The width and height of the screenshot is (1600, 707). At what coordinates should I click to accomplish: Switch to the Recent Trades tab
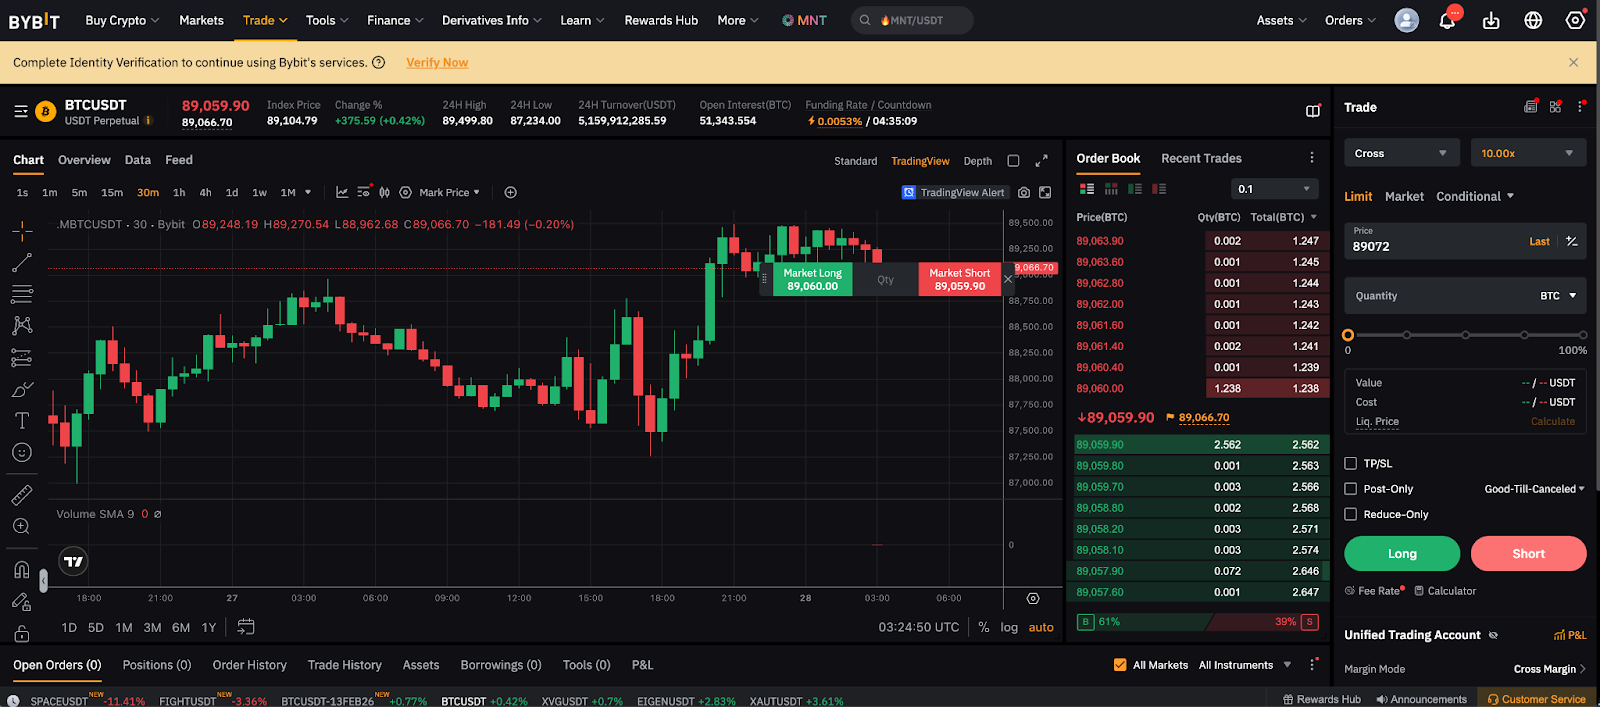1201,158
